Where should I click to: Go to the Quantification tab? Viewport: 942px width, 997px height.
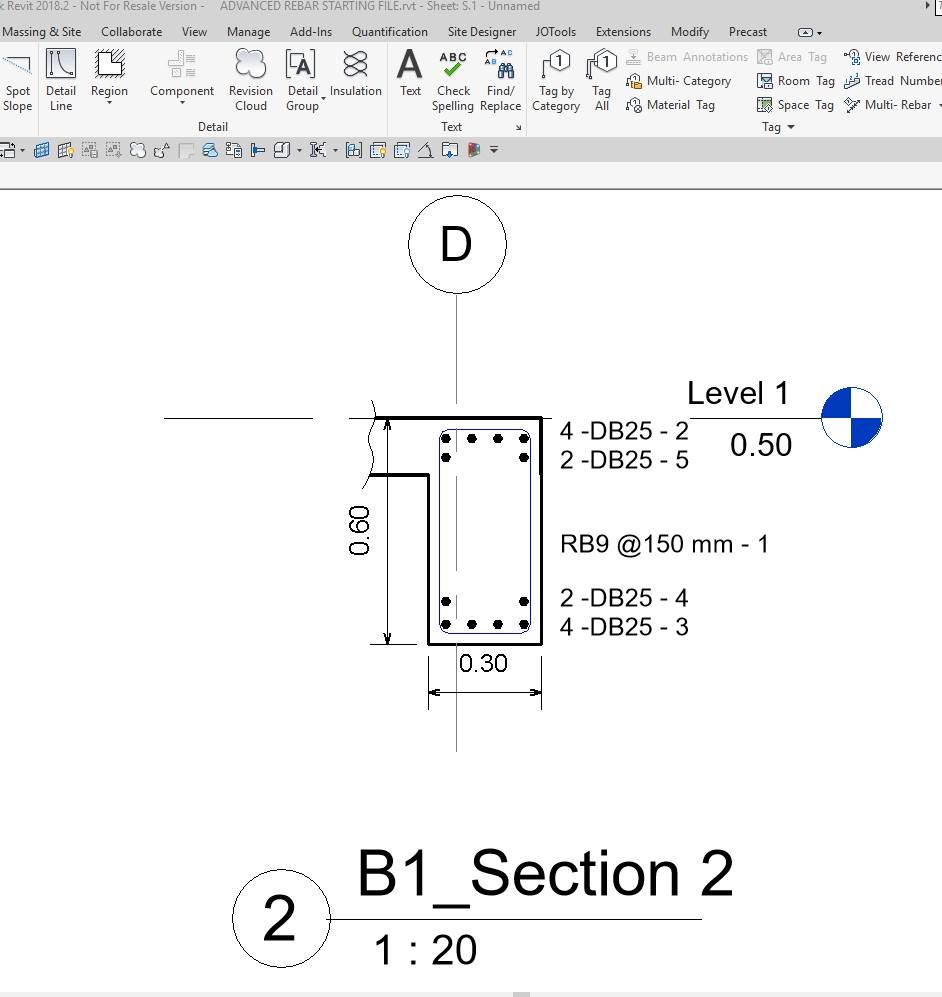pyautogui.click(x=390, y=32)
